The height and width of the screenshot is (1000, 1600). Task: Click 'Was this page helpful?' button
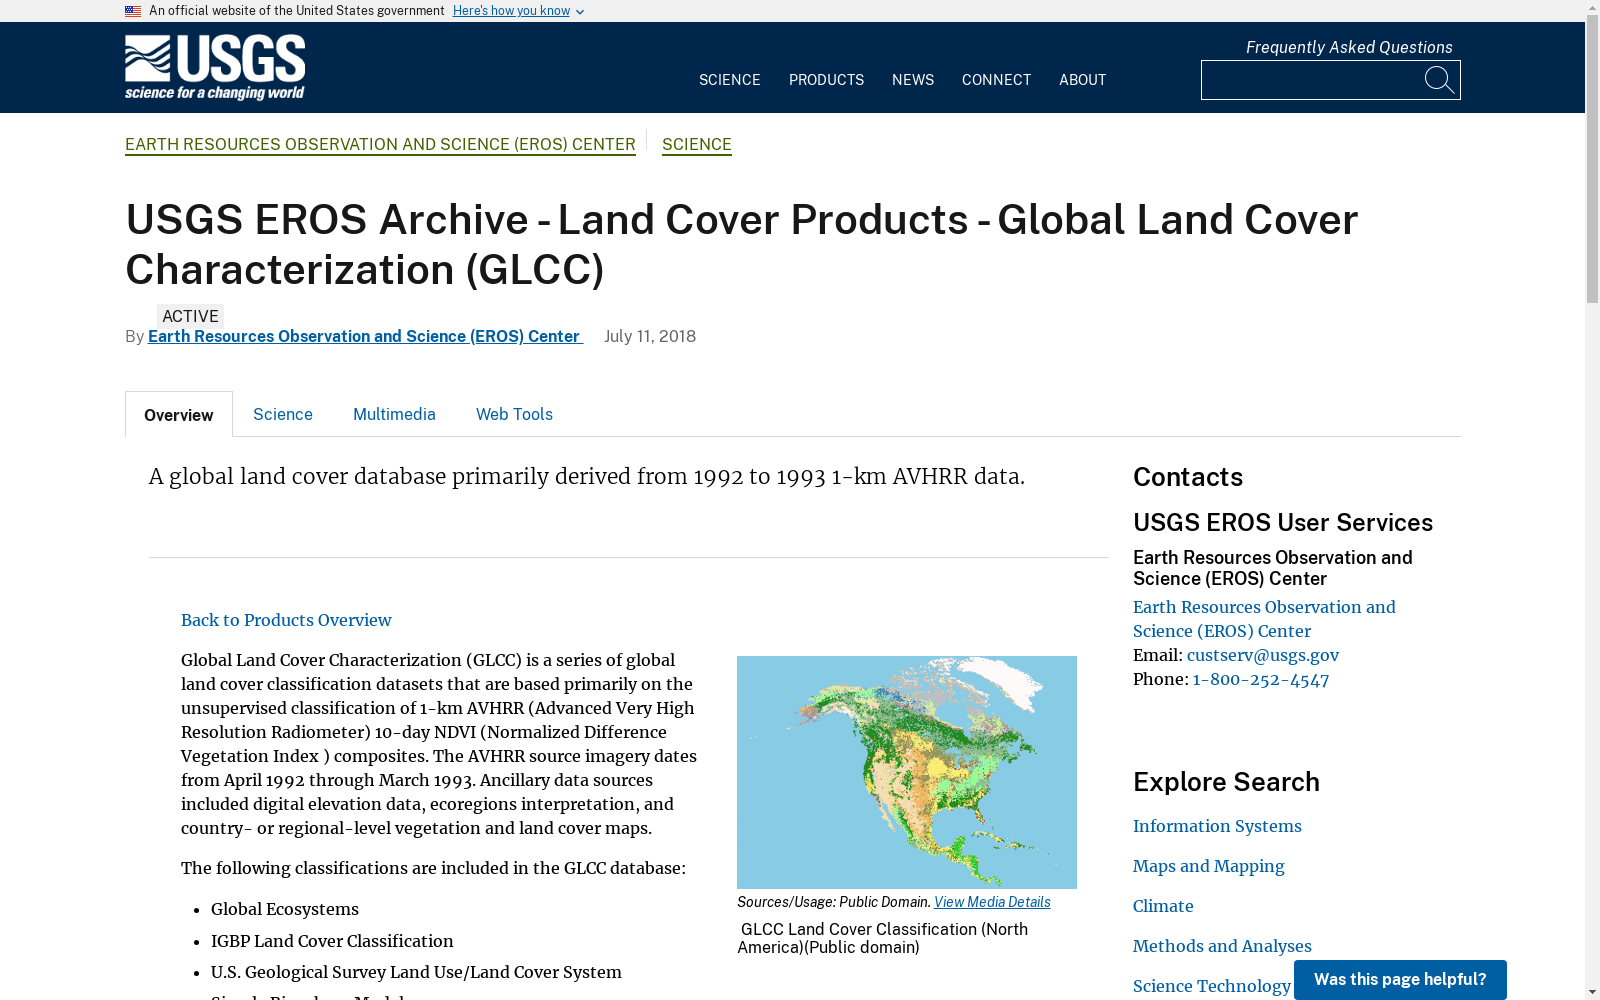coord(1400,980)
